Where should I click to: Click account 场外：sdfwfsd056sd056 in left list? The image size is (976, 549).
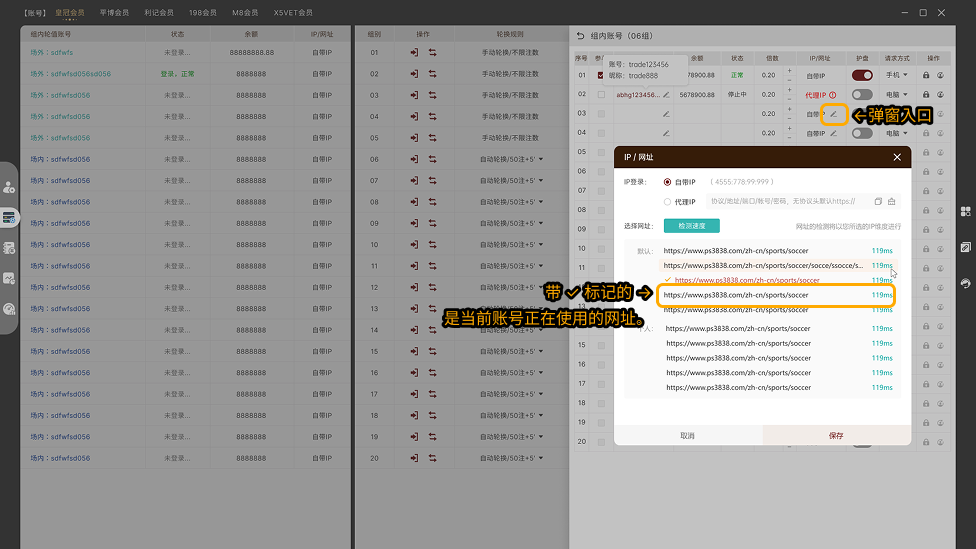(71, 74)
